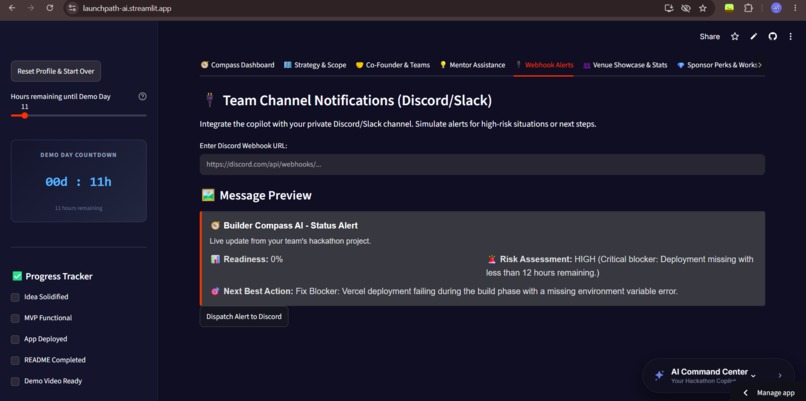Reload the current page
Viewport: 806px width, 401px height.
[x=50, y=8]
